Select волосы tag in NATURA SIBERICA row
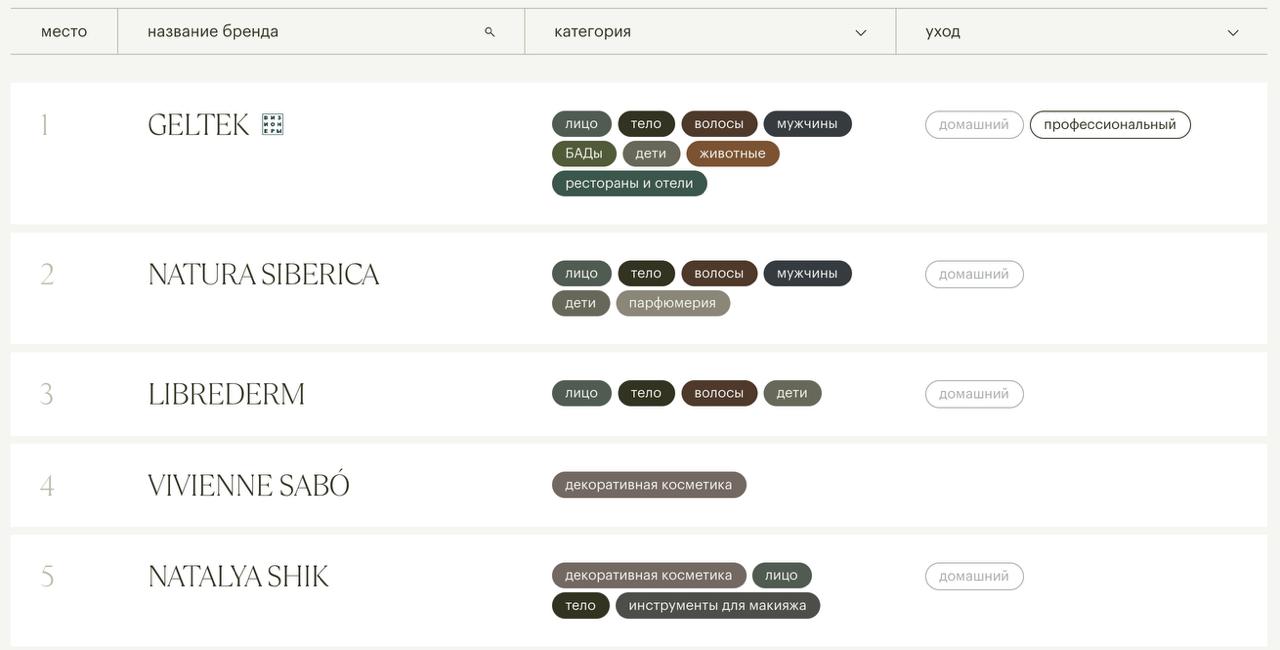1280x650 pixels. [719, 274]
